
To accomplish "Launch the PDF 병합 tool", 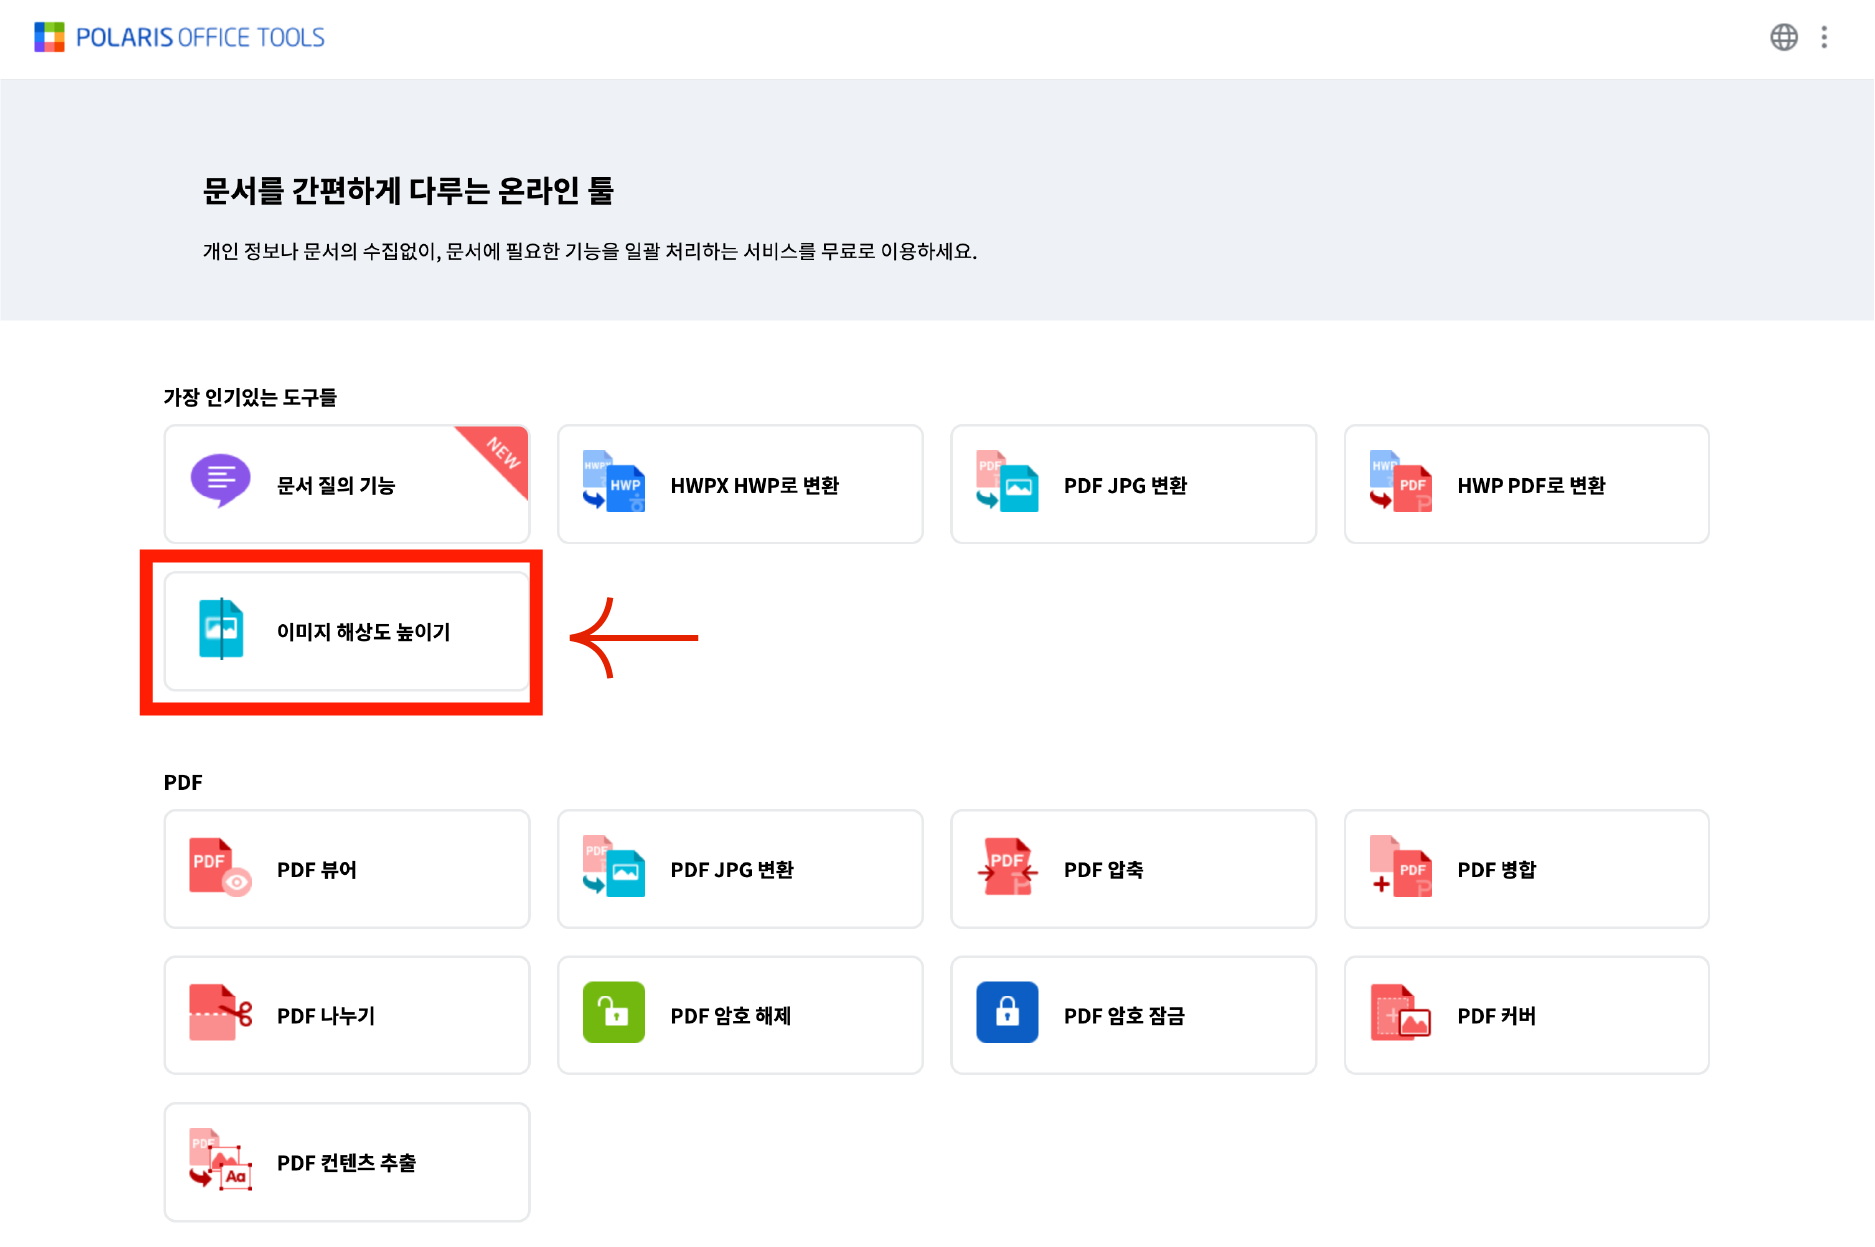I will pos(1527,869).
